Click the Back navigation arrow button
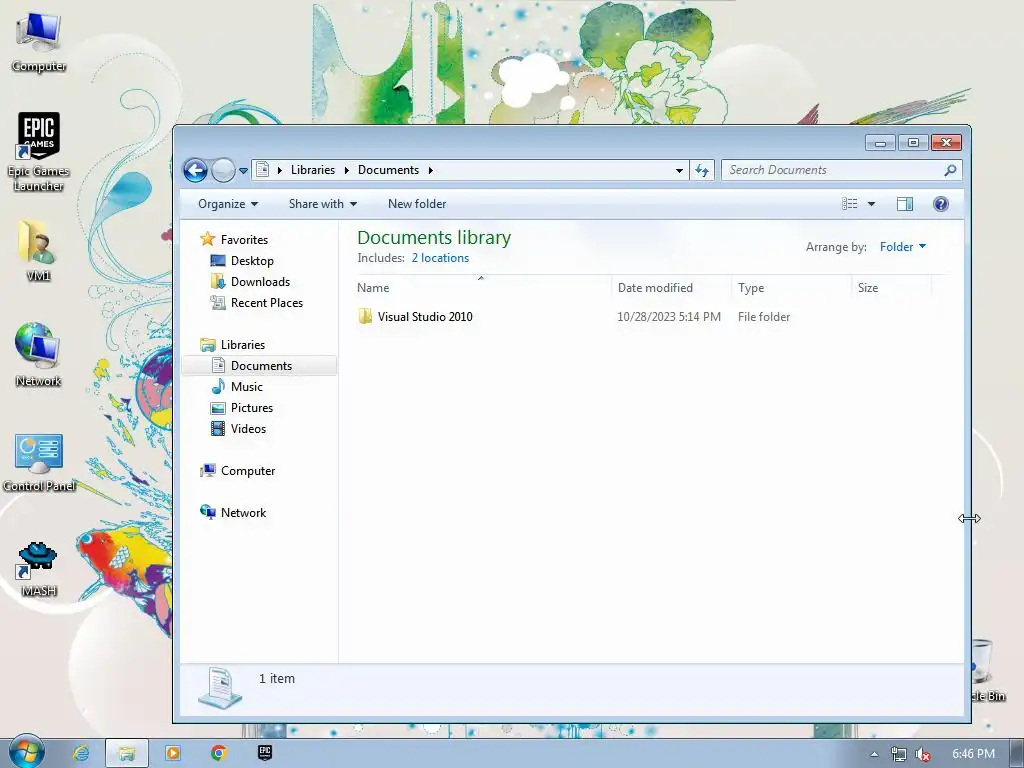 click(195, 170)
